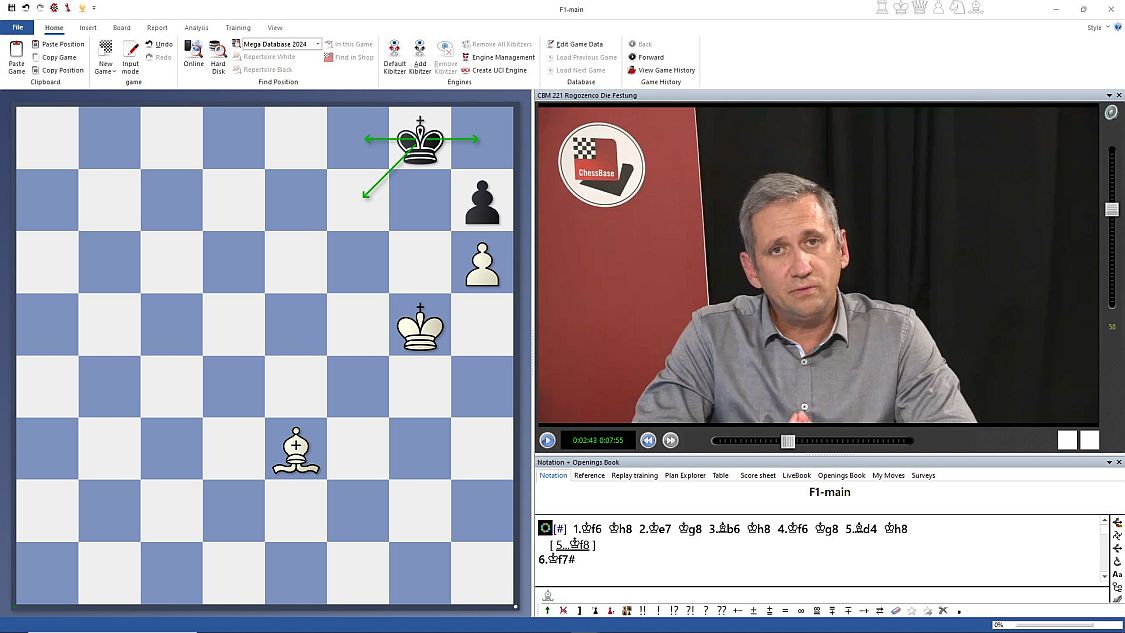Open the Style dropdown menu
Image resolution: width=1125 pixels, height=633 pixels.
pos(1097,28)
